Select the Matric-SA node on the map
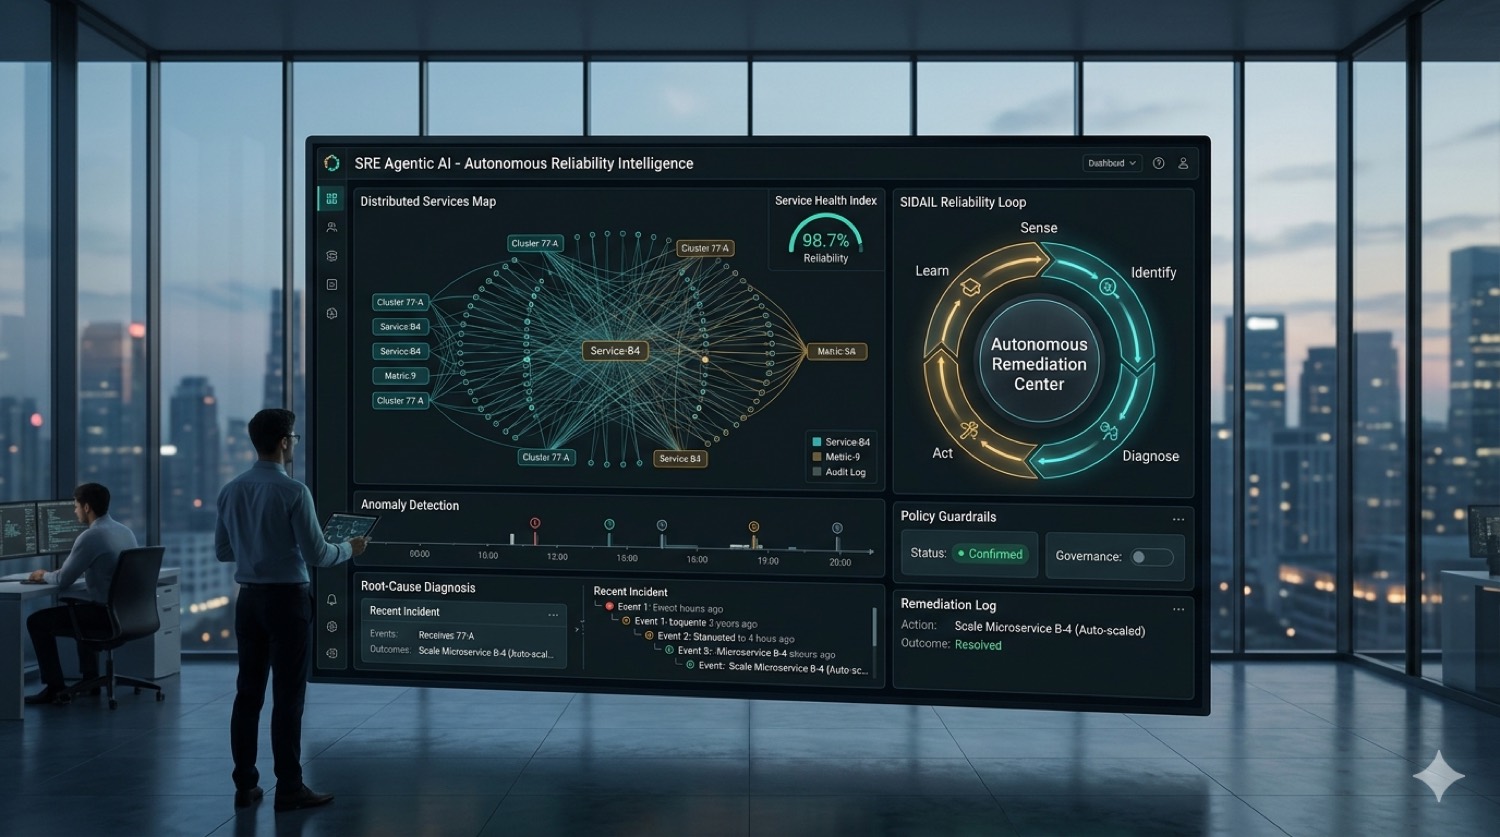The image size is (1500, 837). click(836, 351)
